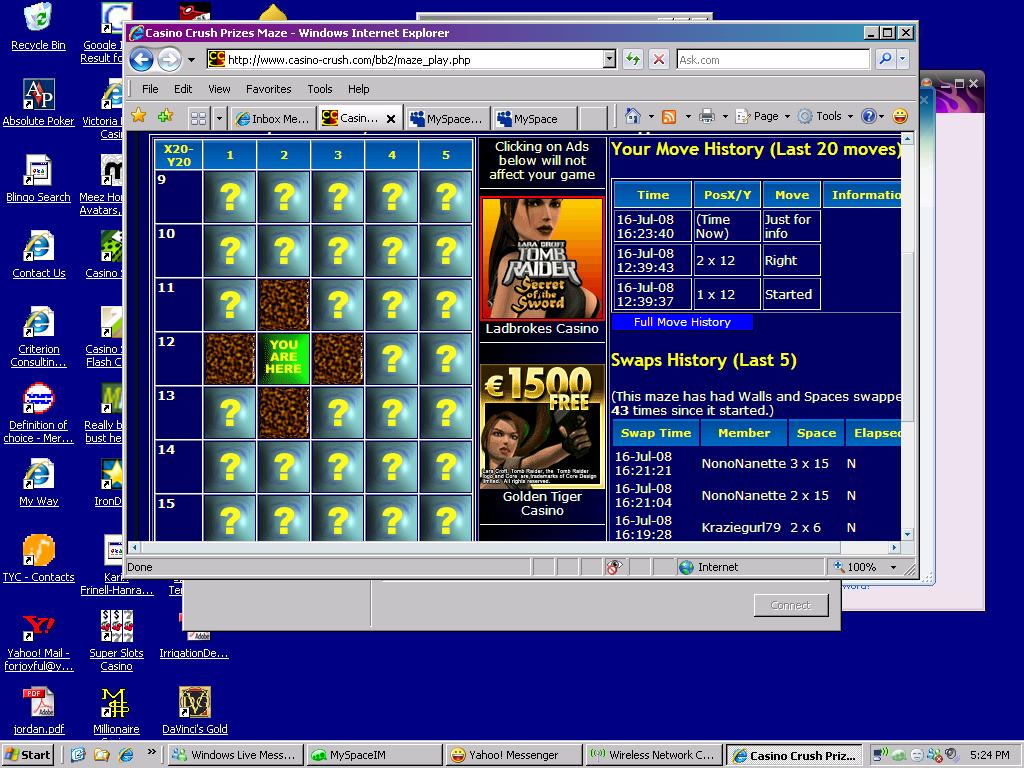Expand the Feeds dropdown arrow
Viewport: 1024px width, 768px height.
[x=688, y=116]
